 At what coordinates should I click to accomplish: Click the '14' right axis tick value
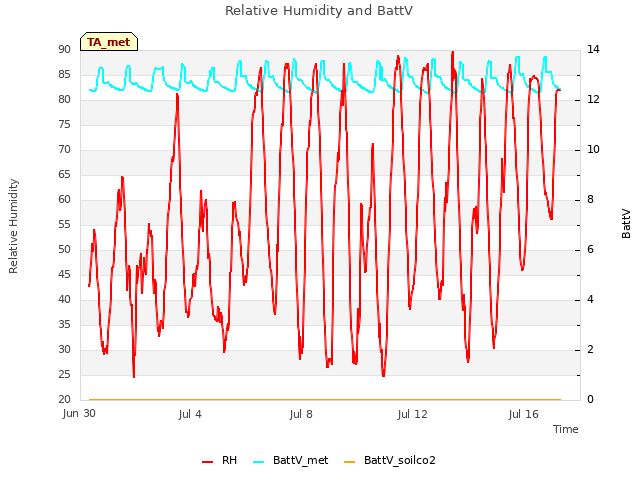click(593, 49)
